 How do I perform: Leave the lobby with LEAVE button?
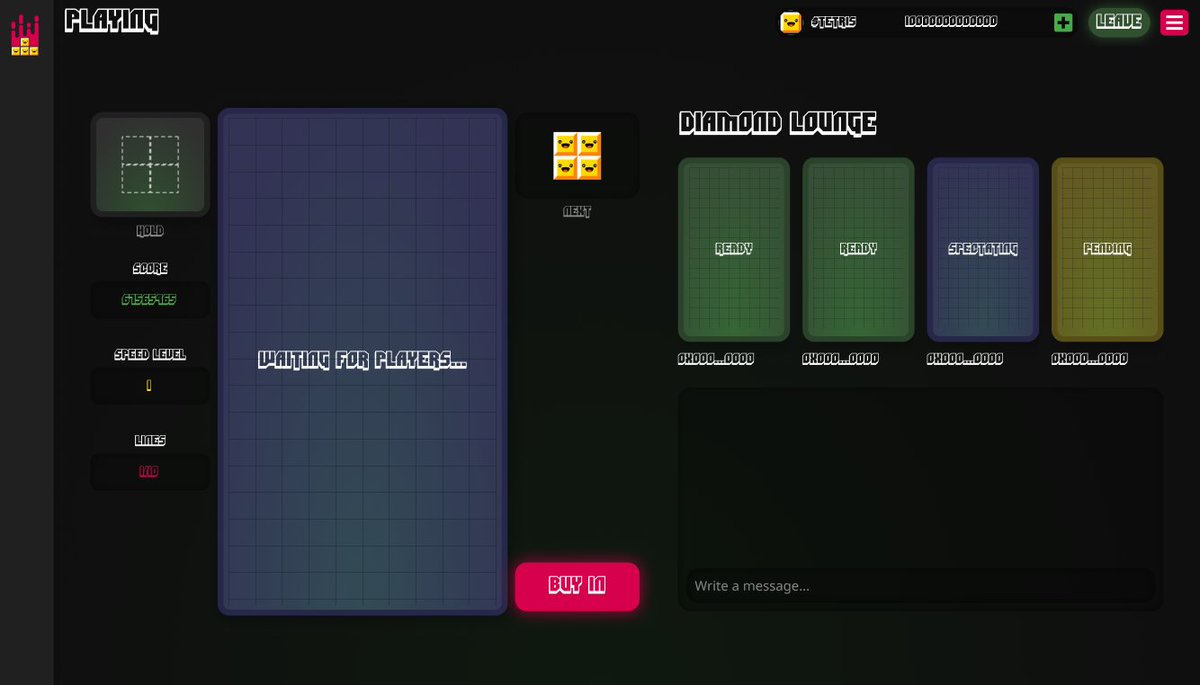(x=1119, y=22)
